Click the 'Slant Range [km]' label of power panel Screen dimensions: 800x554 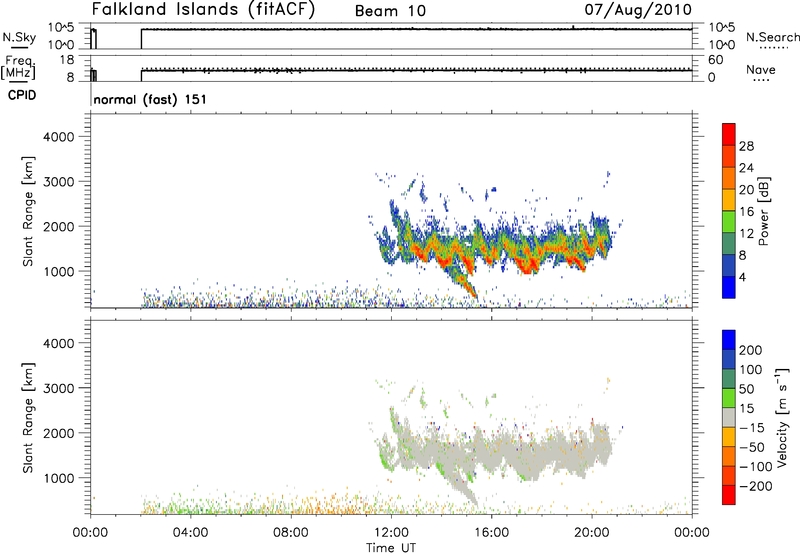click(28, 211)
